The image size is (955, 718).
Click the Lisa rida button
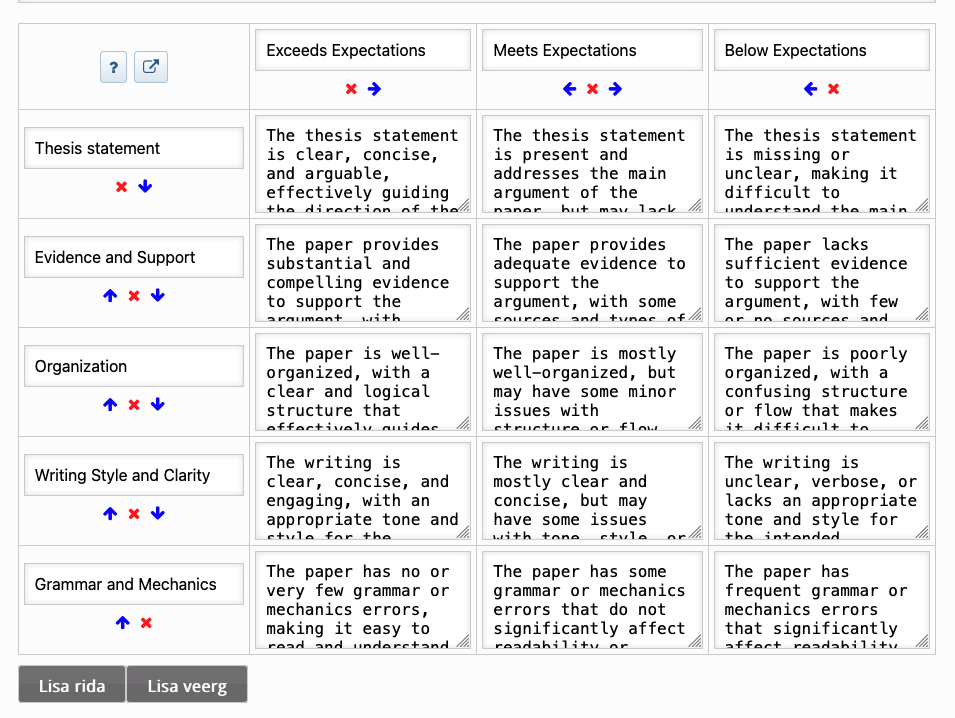pos(72,685)
